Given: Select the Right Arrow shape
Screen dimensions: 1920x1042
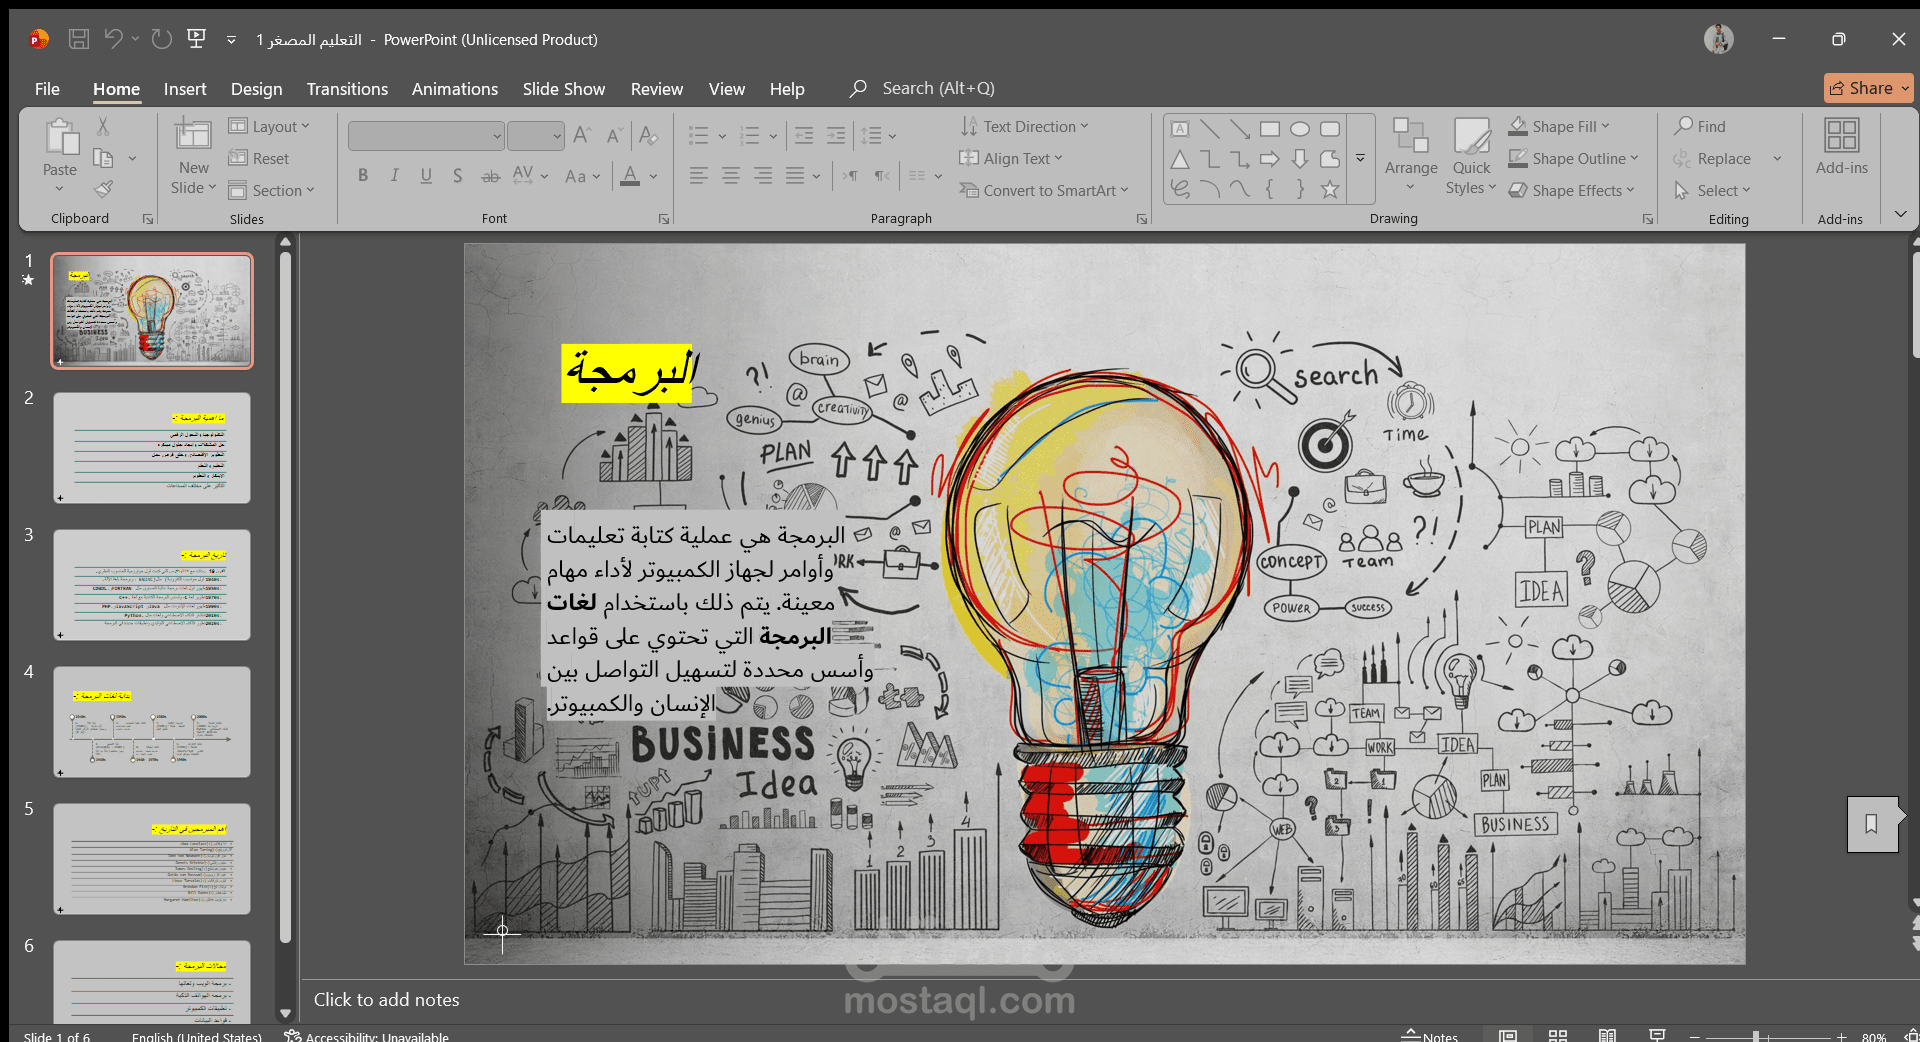Looking at the screenshot, I should (1270, 159).
